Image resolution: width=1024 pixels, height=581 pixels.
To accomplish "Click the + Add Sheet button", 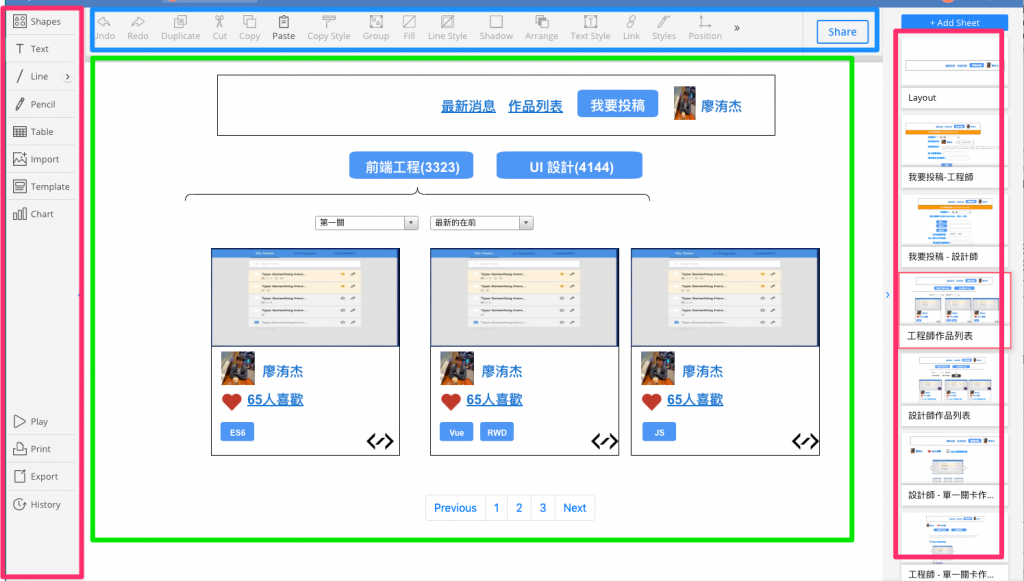I will click(x=954, y=22).
